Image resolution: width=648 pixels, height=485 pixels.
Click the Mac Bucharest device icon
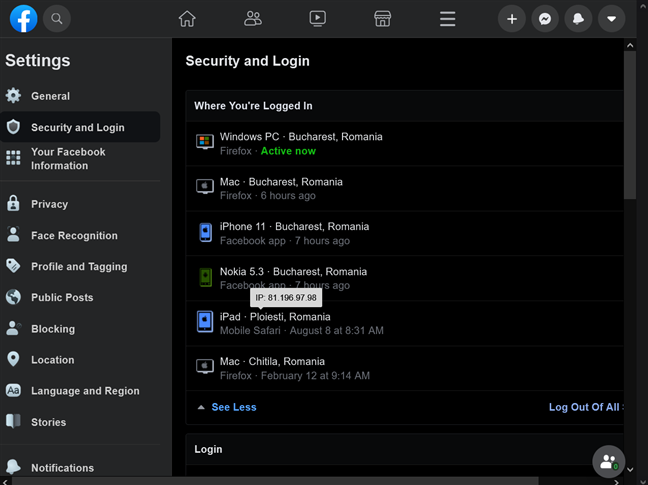pos(205,187)
